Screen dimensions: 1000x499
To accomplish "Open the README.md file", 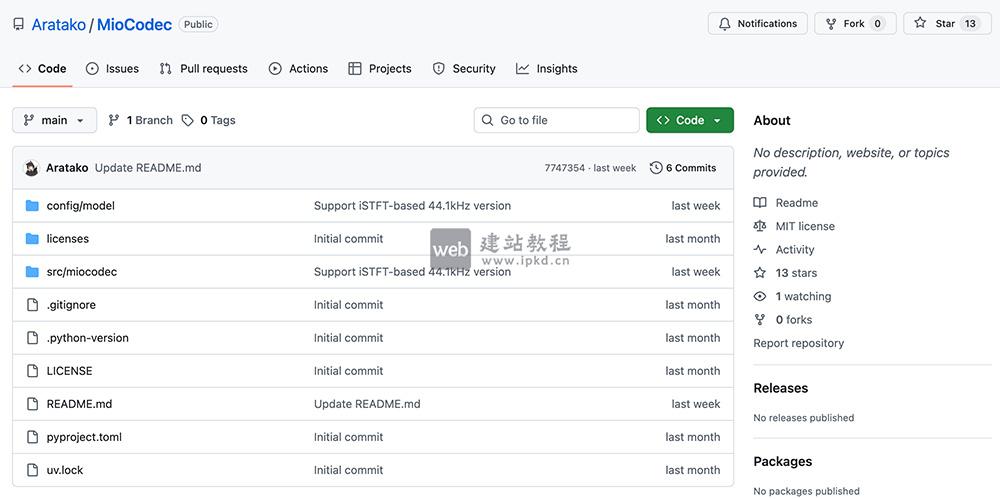I will [x=79, y=404].
